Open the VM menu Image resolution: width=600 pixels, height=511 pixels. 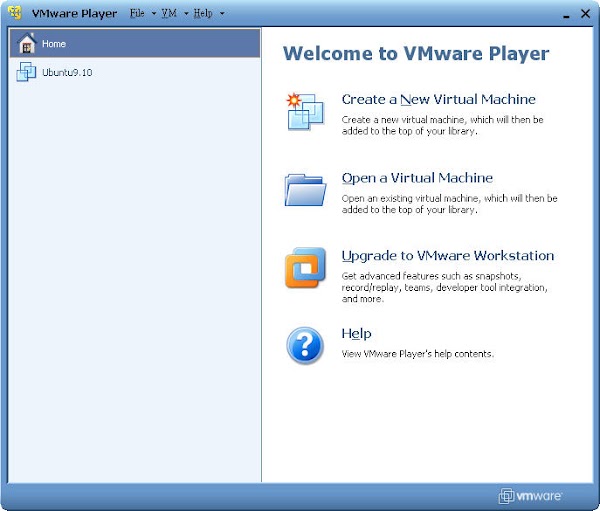169,13
